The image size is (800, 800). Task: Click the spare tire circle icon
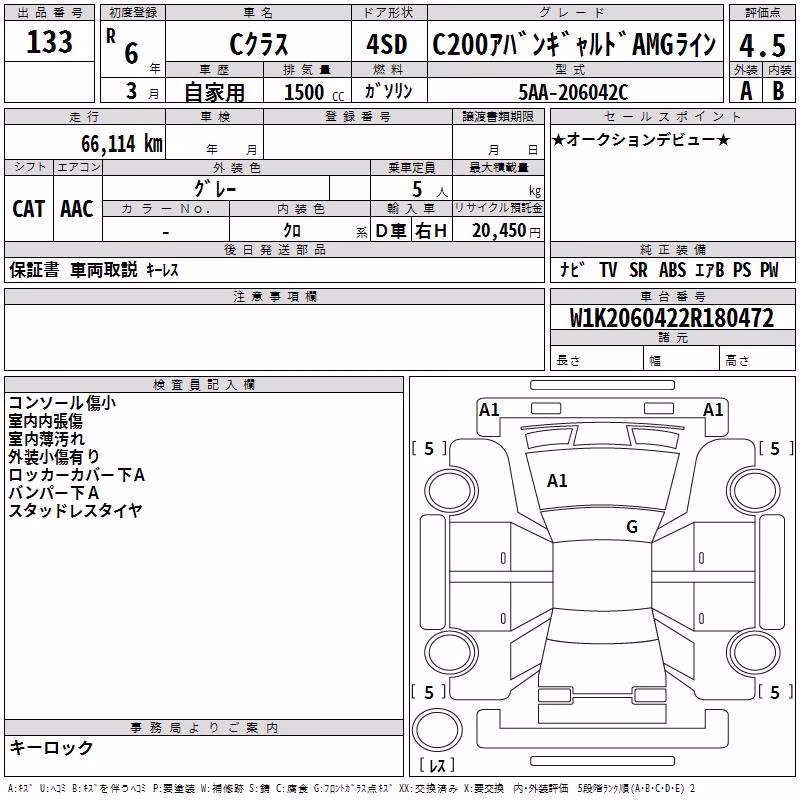pos(437,729)
